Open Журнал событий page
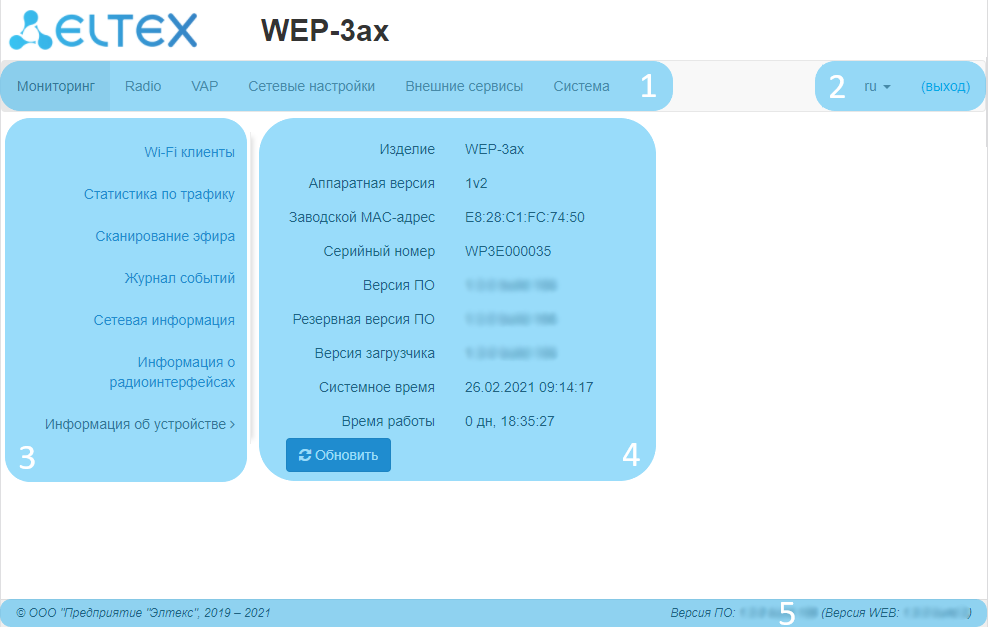Viewport: 988px width, 627px height. [x=180, y=278]
